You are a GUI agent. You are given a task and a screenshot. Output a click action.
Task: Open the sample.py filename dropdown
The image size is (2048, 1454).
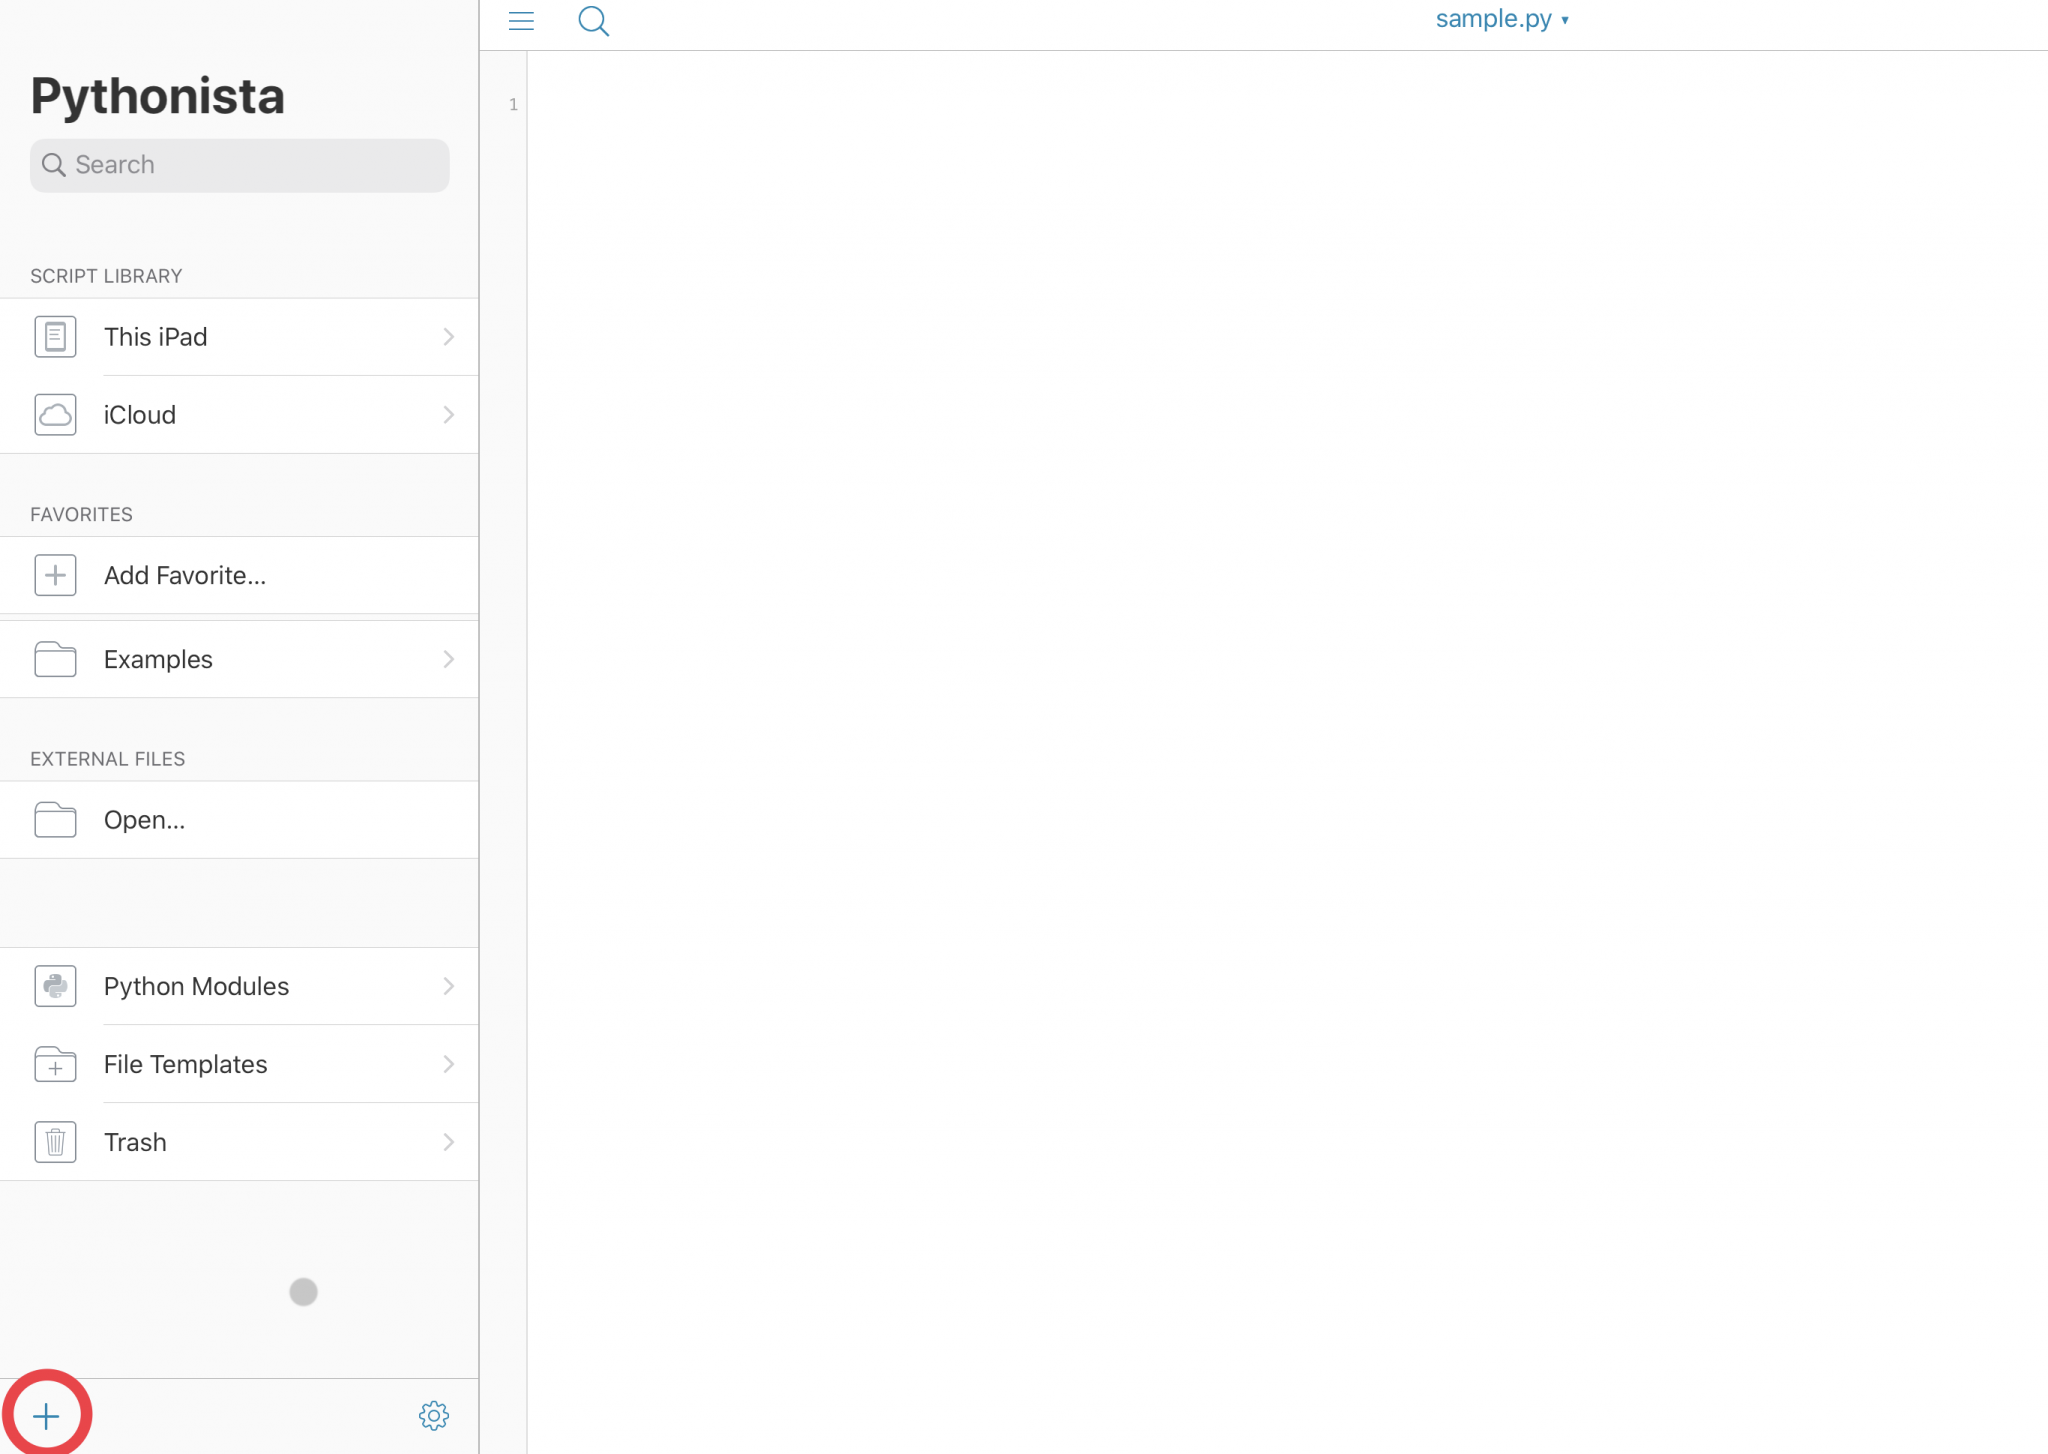pos(1501,20)
